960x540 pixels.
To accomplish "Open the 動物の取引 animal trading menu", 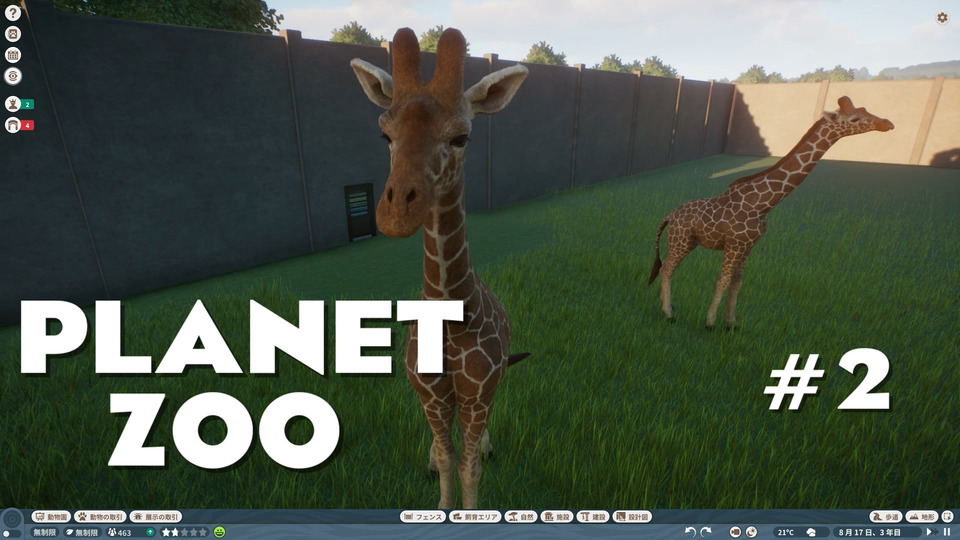I will point(100,517).
